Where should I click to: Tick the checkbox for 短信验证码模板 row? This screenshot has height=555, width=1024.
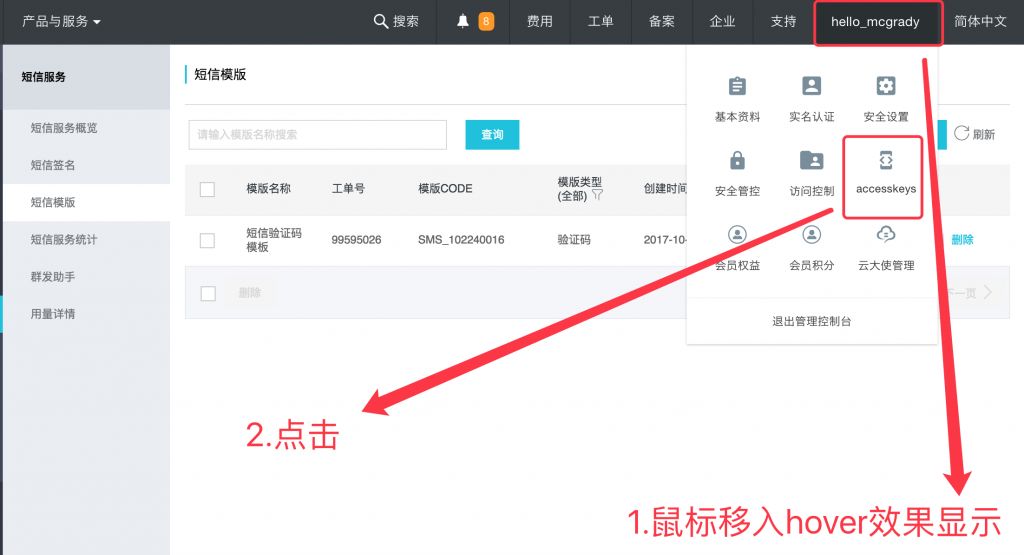pyautogui.click(x=207, y=240)
